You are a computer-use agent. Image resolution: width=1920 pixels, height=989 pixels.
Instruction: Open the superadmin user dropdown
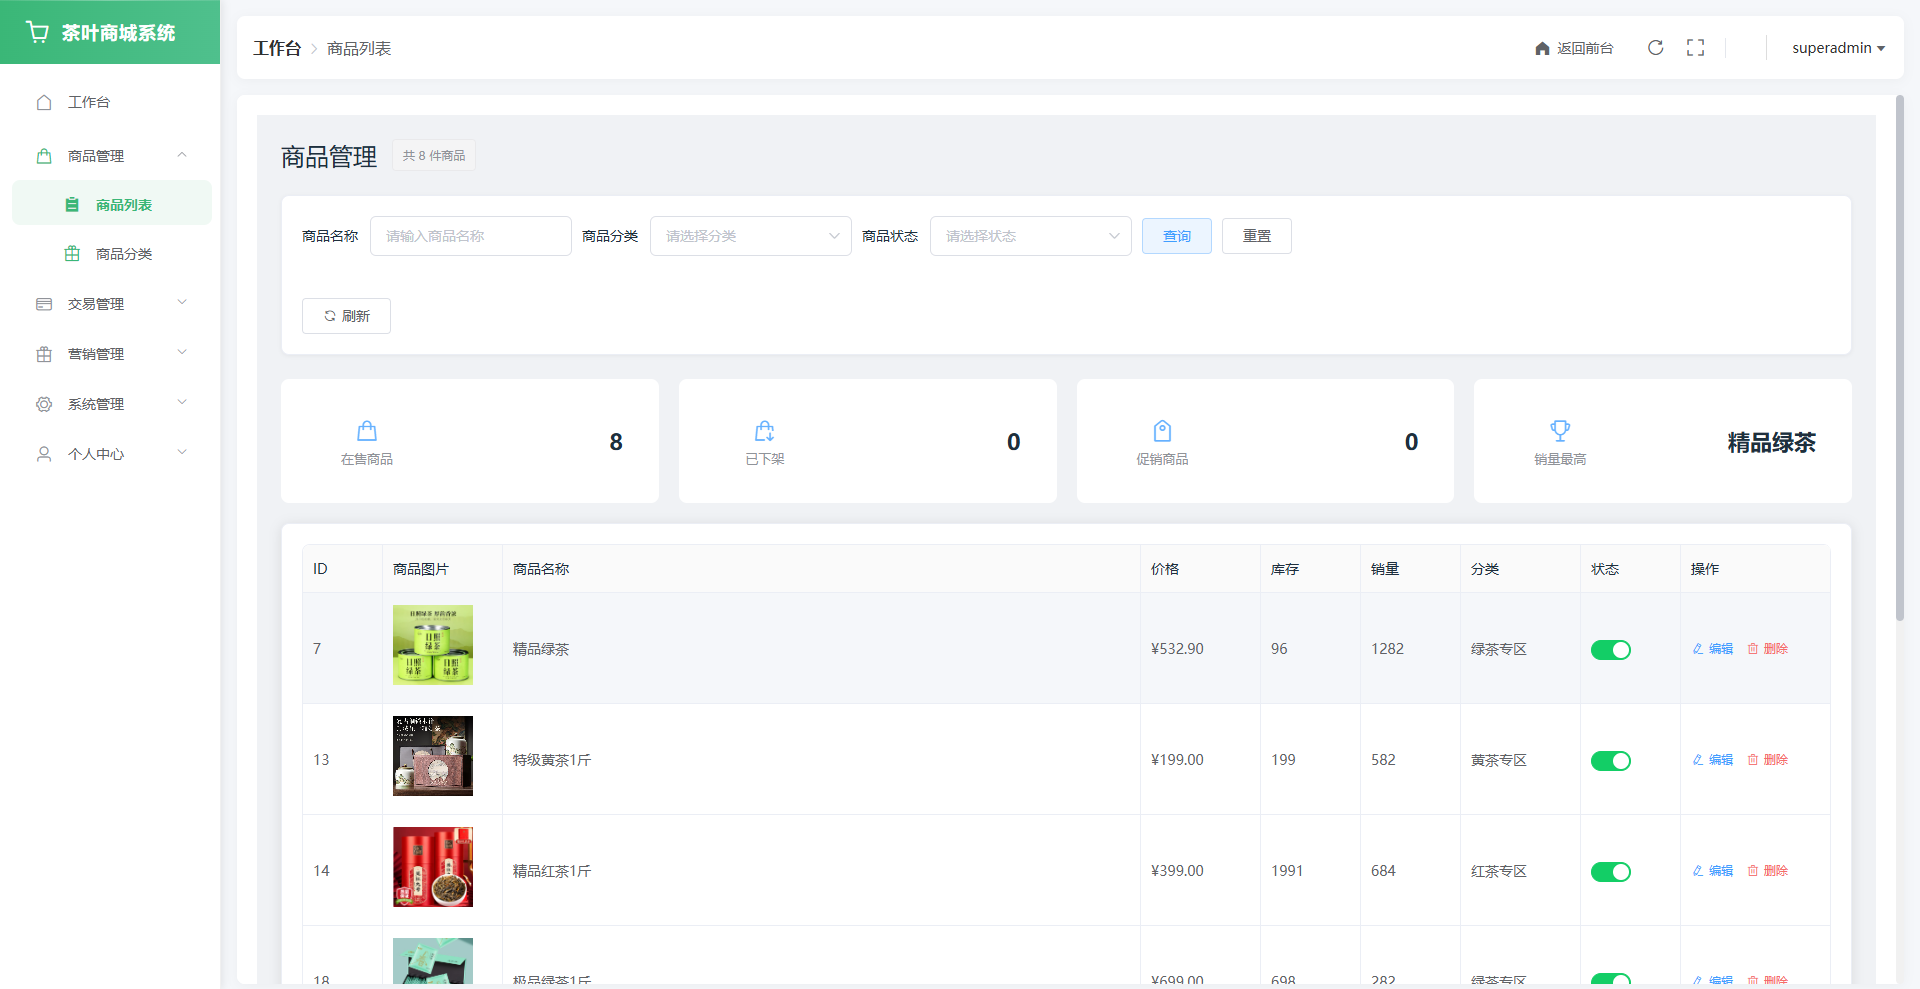(x=1837, y=48)
